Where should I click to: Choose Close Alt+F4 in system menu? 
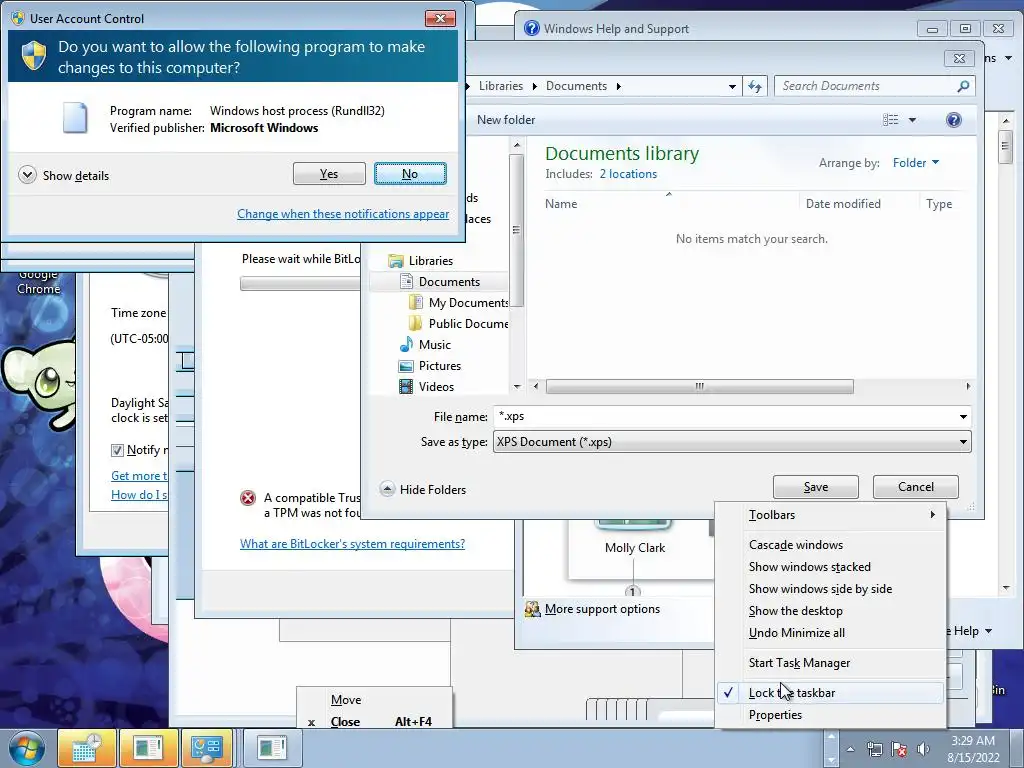click(x=374, y=721)
